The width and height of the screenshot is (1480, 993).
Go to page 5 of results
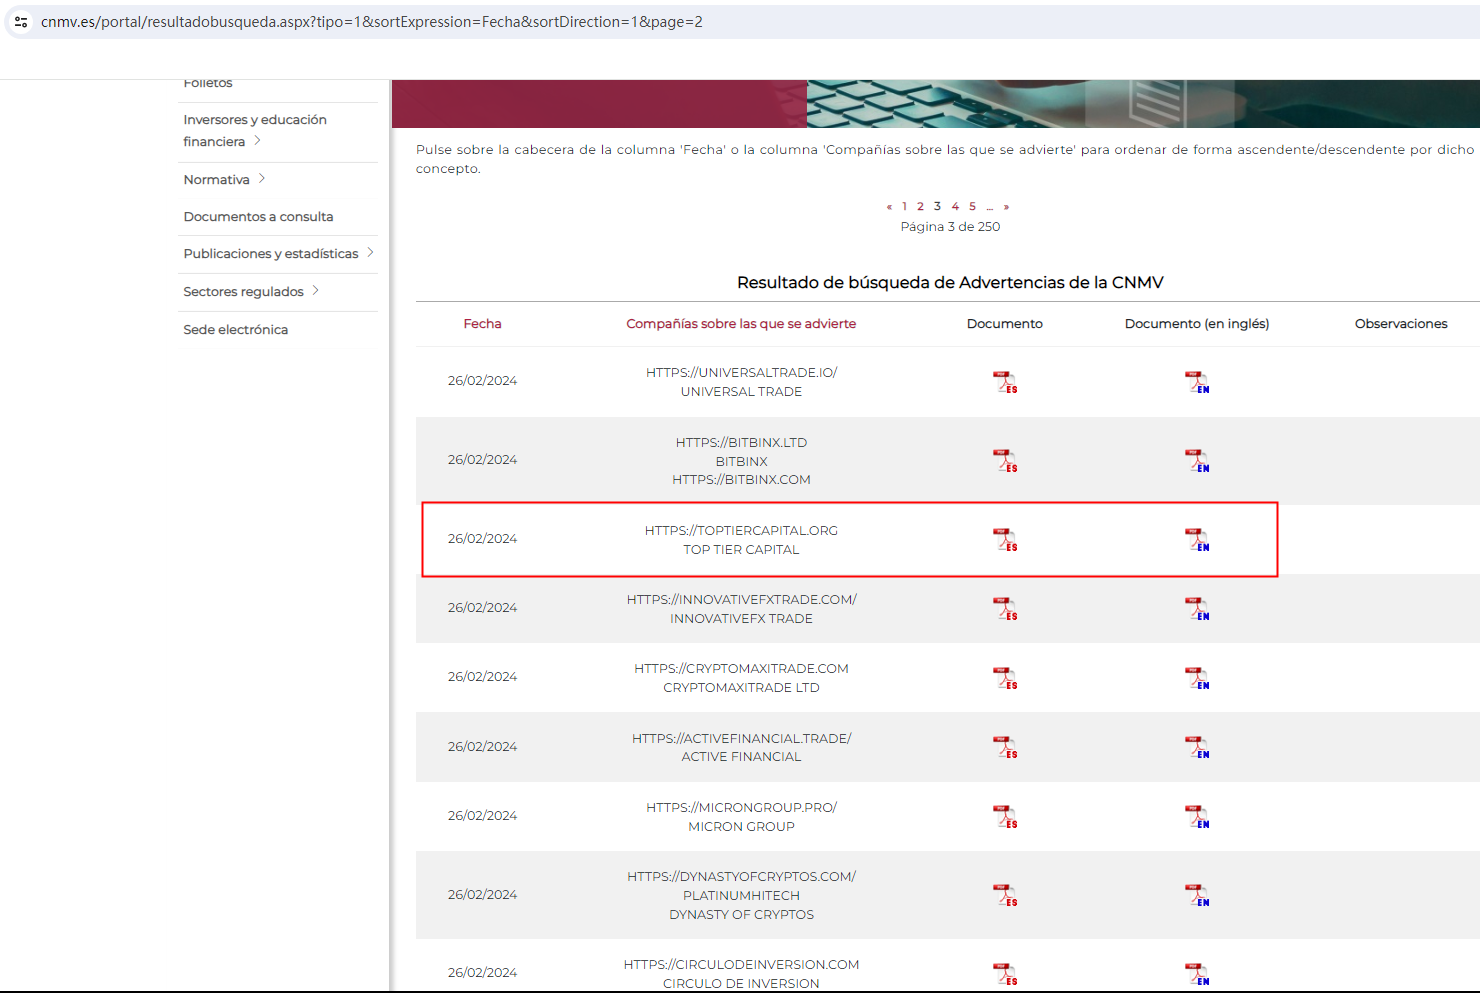point(972,206)
